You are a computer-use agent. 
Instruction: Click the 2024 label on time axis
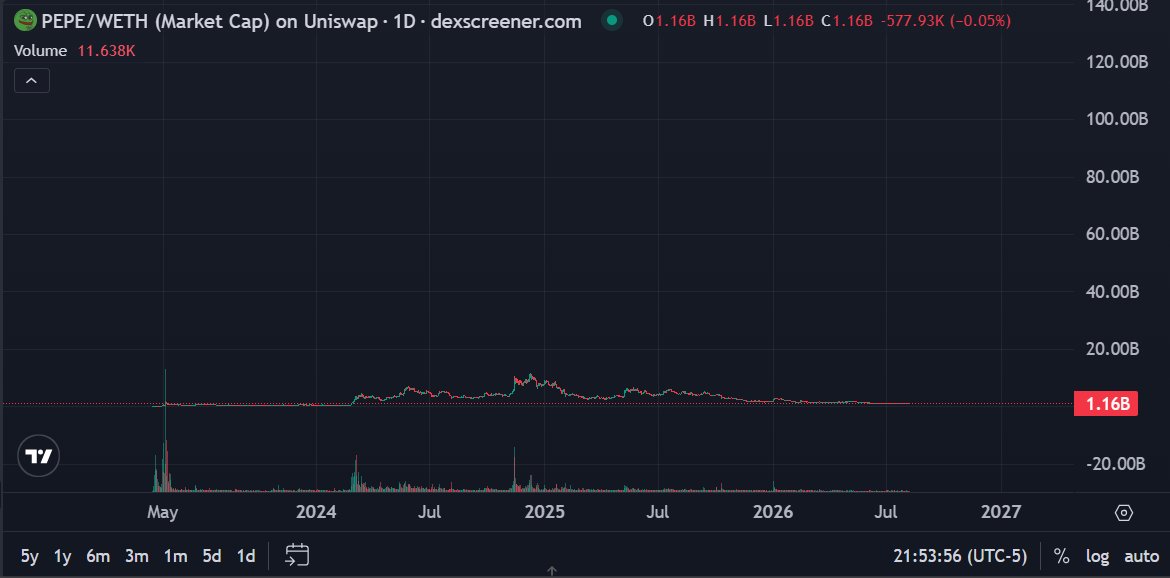pos(316,512)
